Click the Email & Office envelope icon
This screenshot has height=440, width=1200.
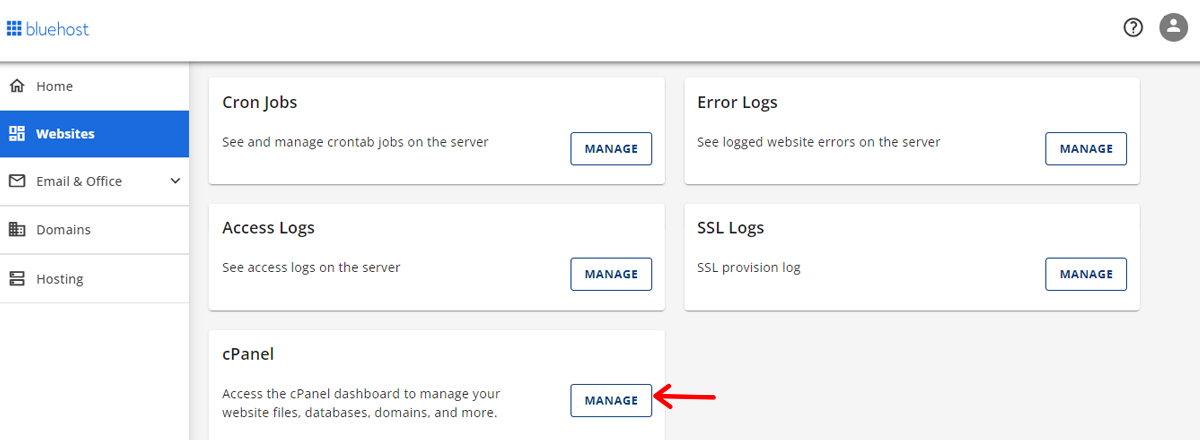pos(17,181)
